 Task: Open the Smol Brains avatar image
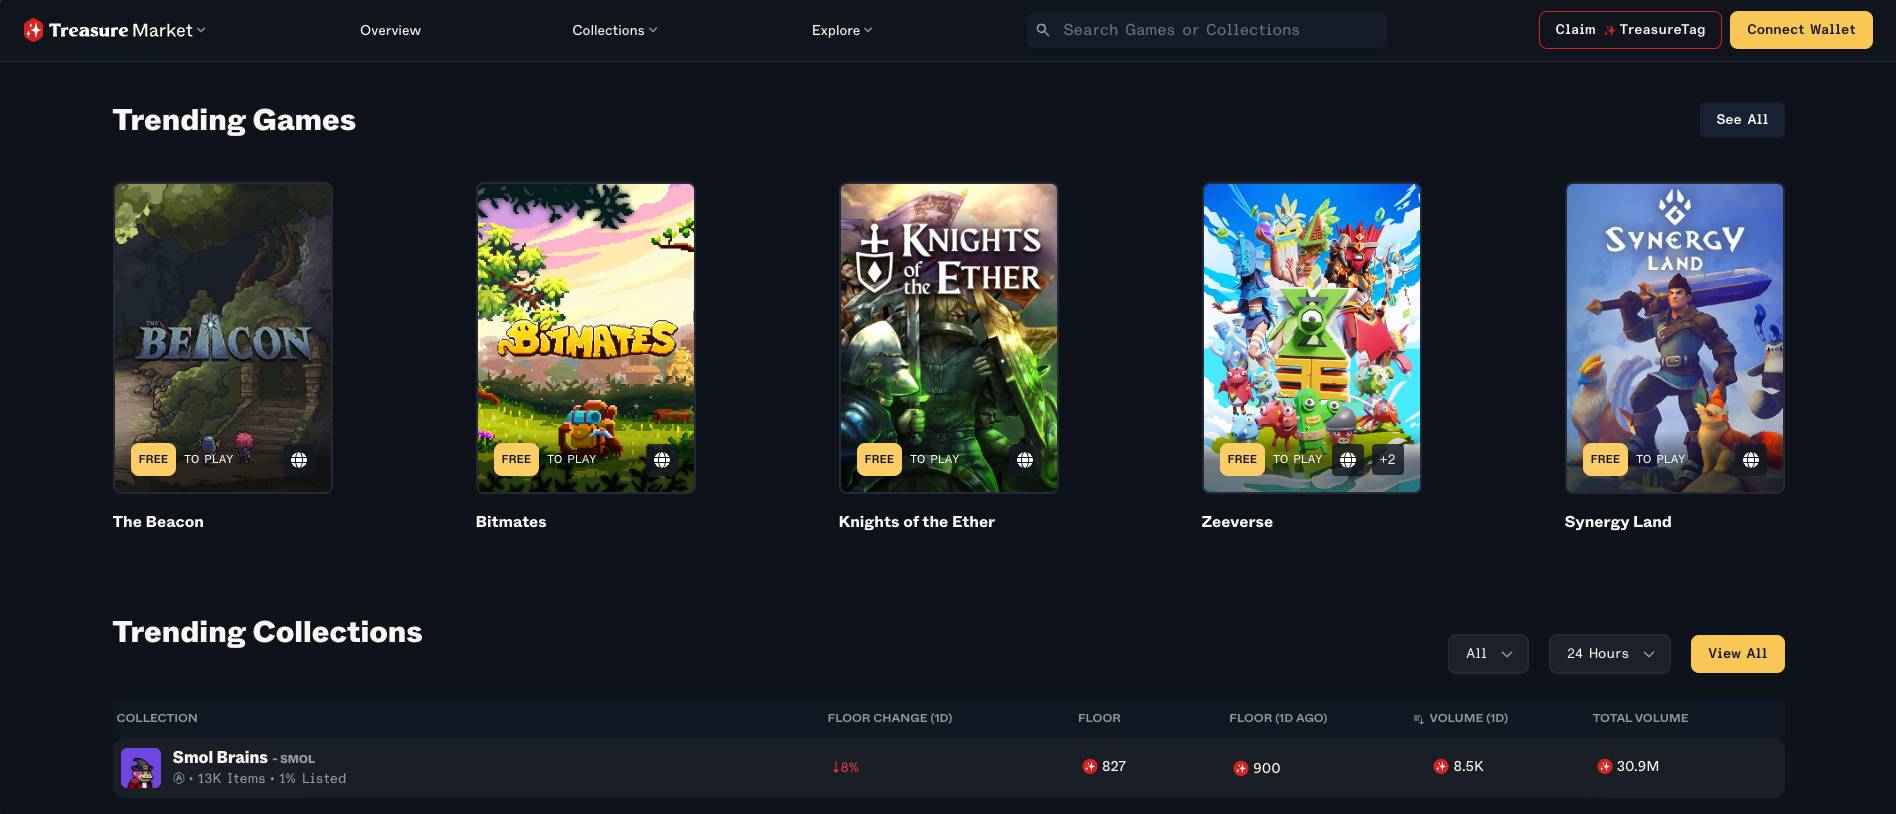click(141, 768)
